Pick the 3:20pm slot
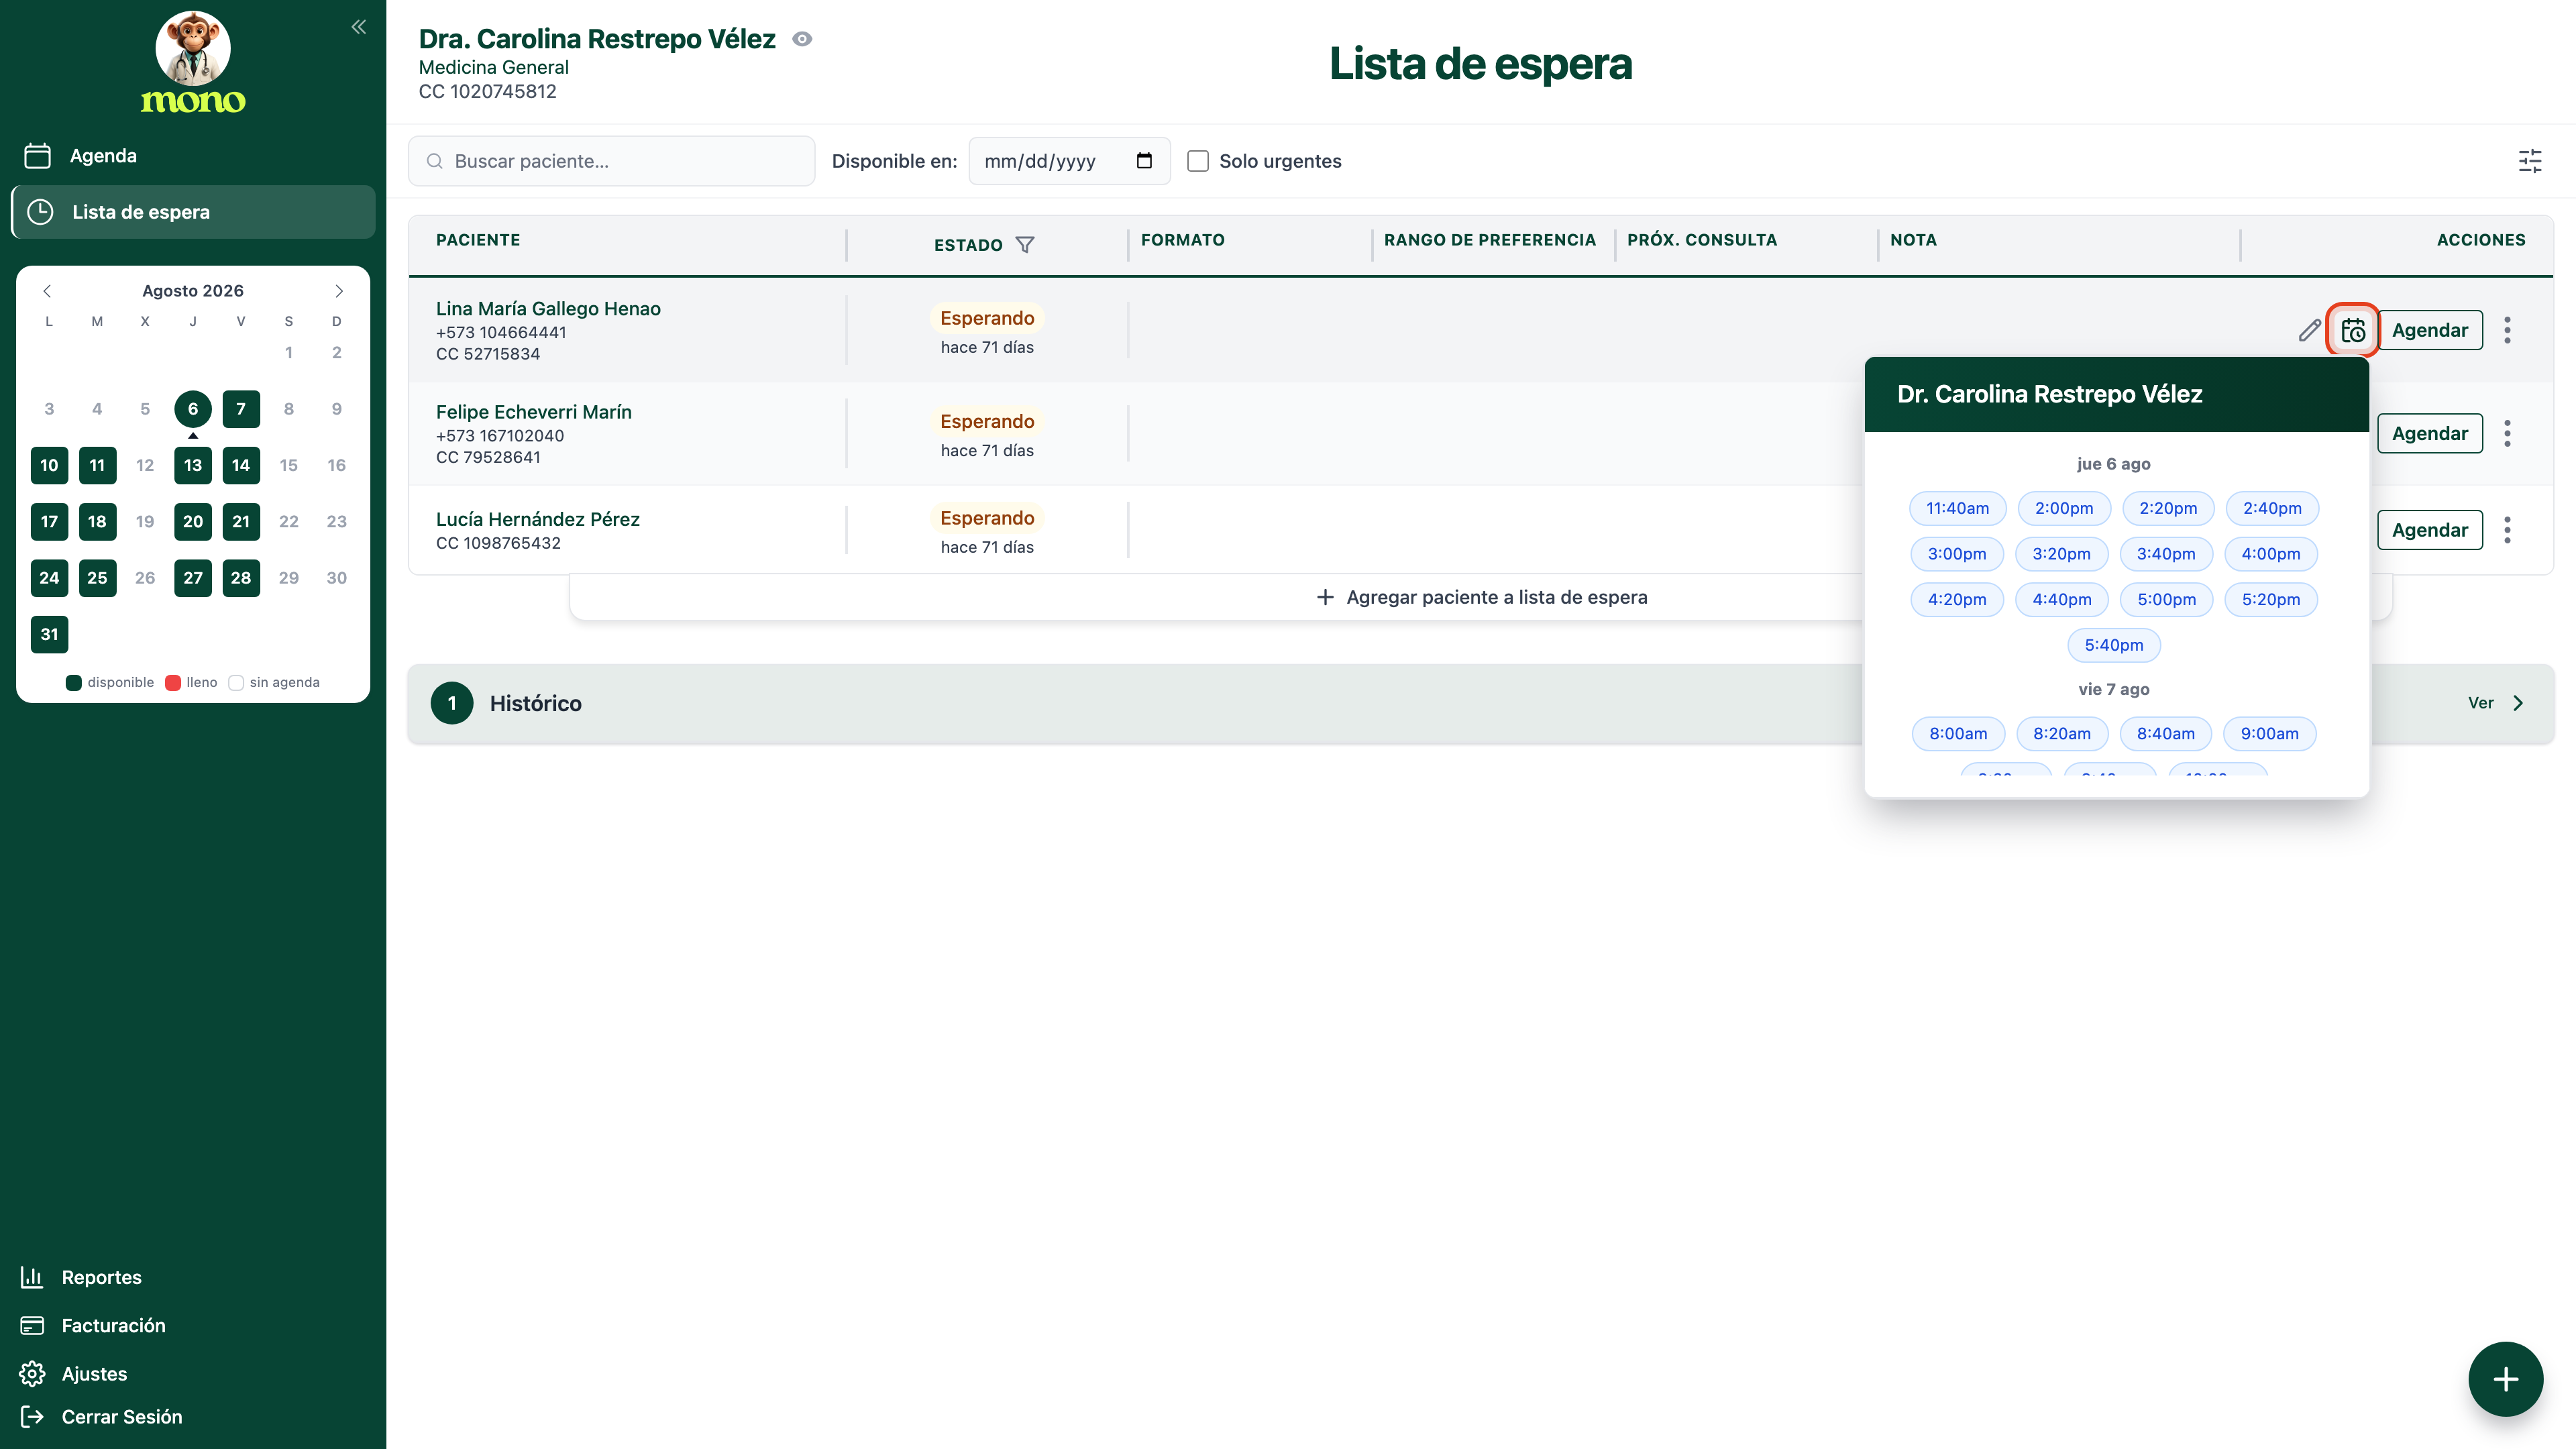 (2061, 554)
